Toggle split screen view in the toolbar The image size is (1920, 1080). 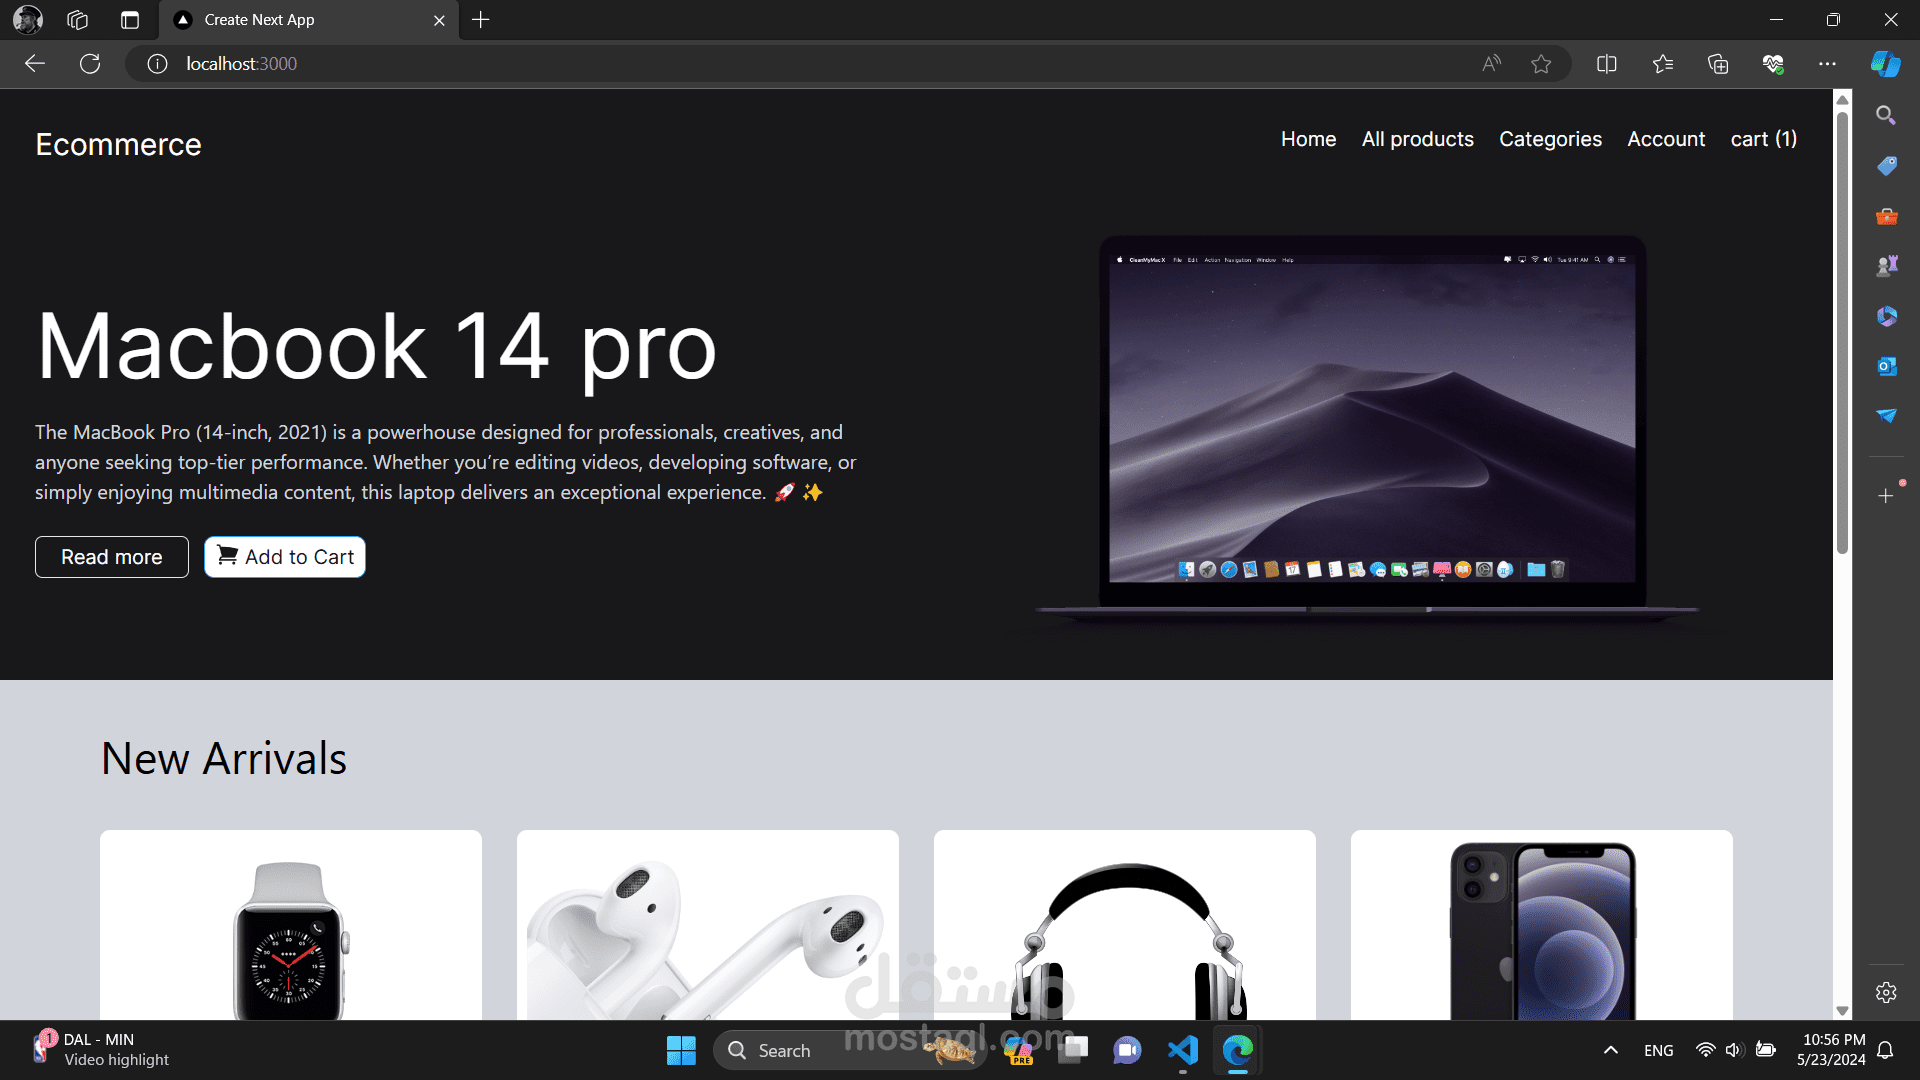click(x=1606, y=63)
